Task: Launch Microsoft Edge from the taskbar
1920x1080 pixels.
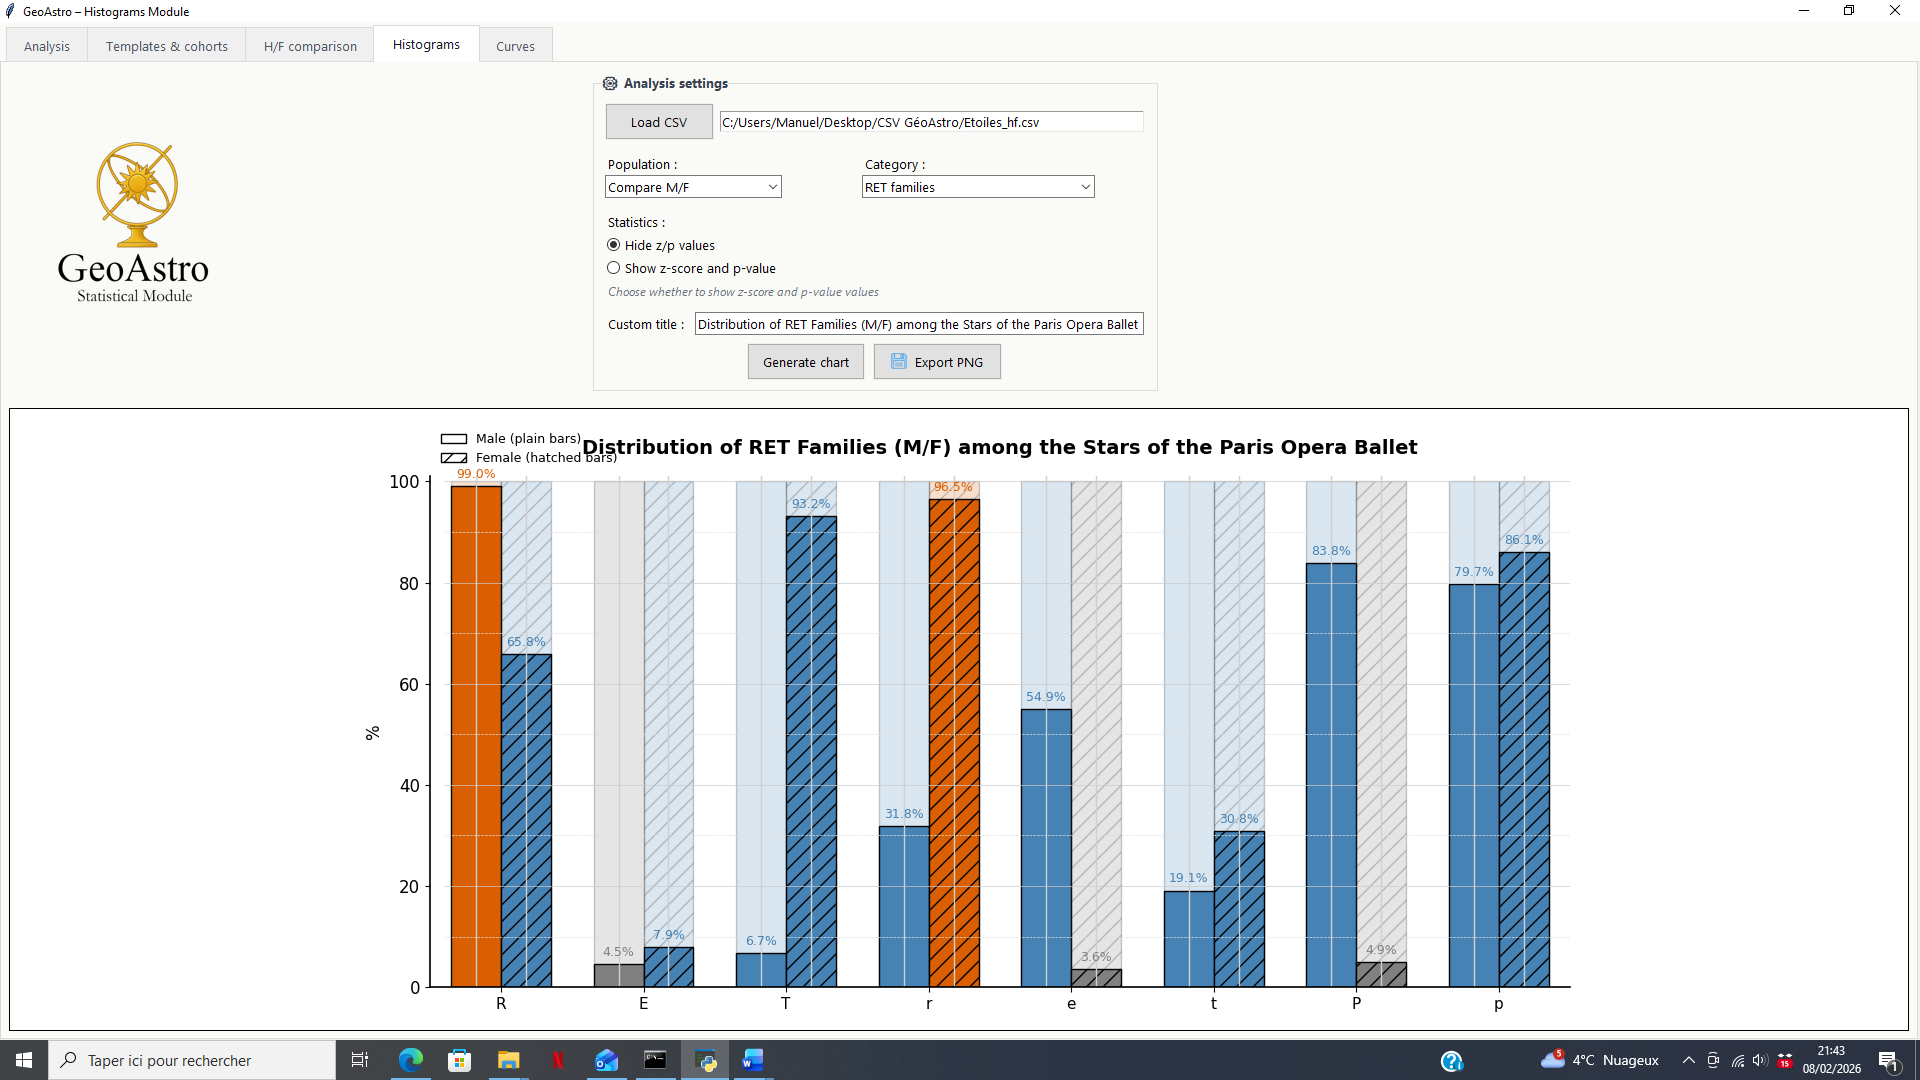Action: (x=411, y=1060)
